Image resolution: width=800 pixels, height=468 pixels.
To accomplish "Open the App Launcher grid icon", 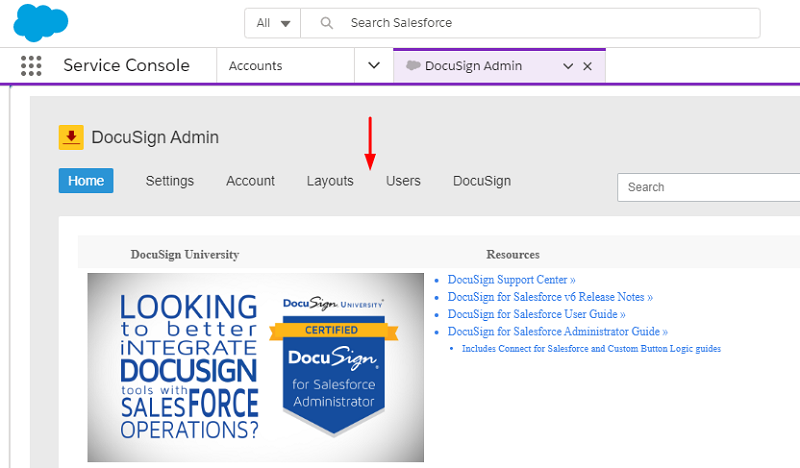I will click(x=31, y=66).
